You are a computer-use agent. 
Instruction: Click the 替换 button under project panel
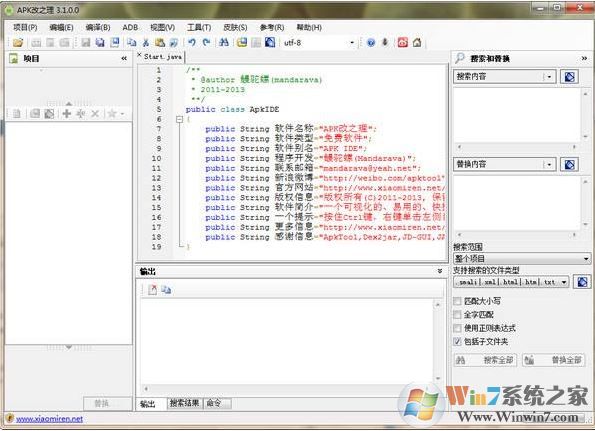tap(108, 403)
